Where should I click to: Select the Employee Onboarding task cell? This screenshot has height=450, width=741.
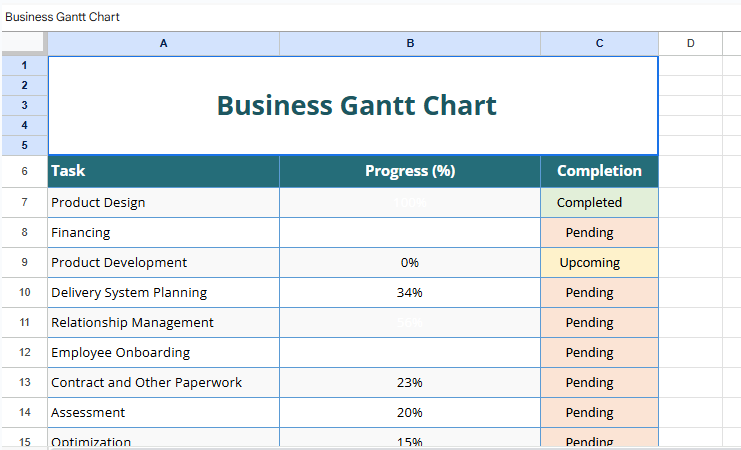click(163, 353)
